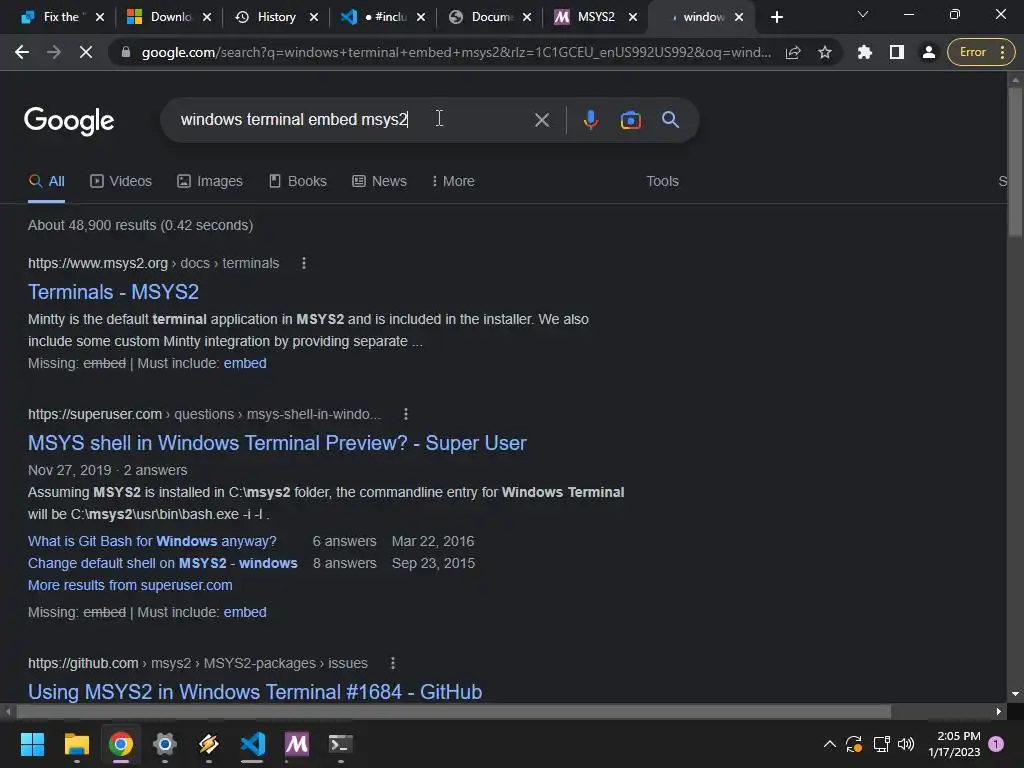The height and width of the screenshot is (768, 1024).
Task: Stop loading the page
Action: pos(86,52)
